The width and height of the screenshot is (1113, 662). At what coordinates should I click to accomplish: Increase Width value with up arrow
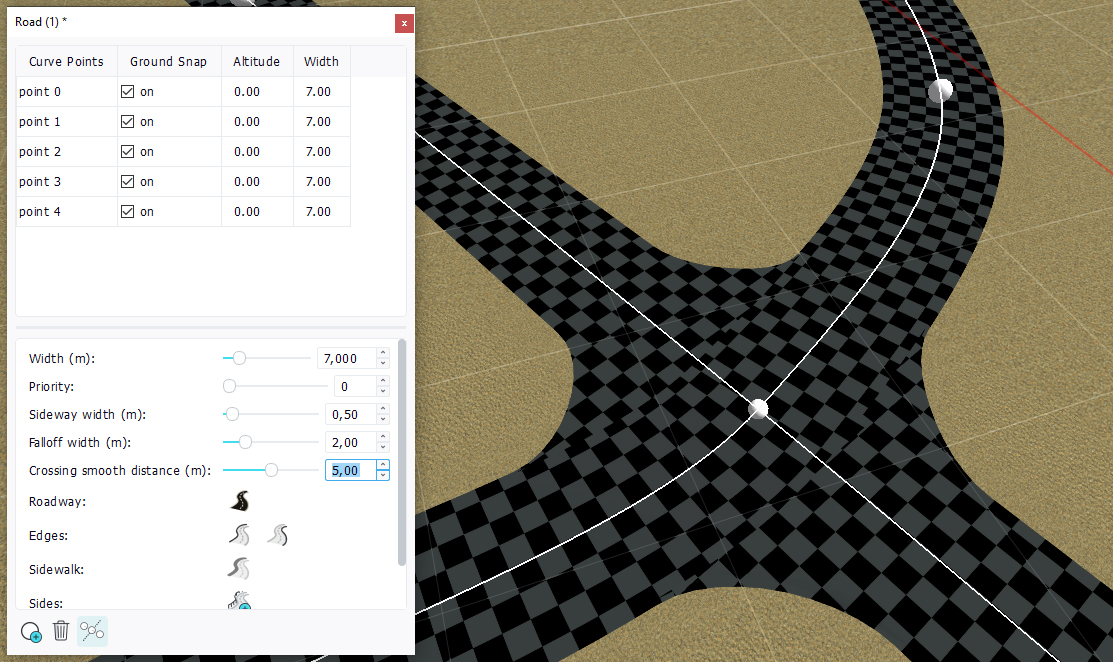tap(383, 353)
